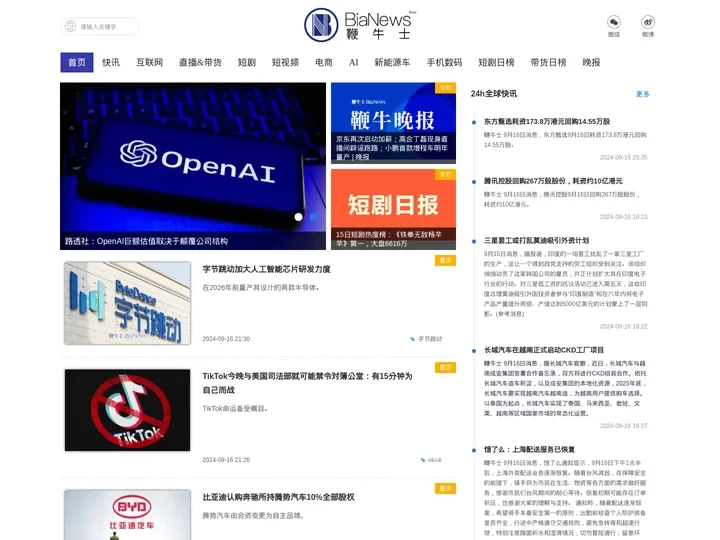
Task: Open the 晚报 menu item
Action: pos(591,62)
